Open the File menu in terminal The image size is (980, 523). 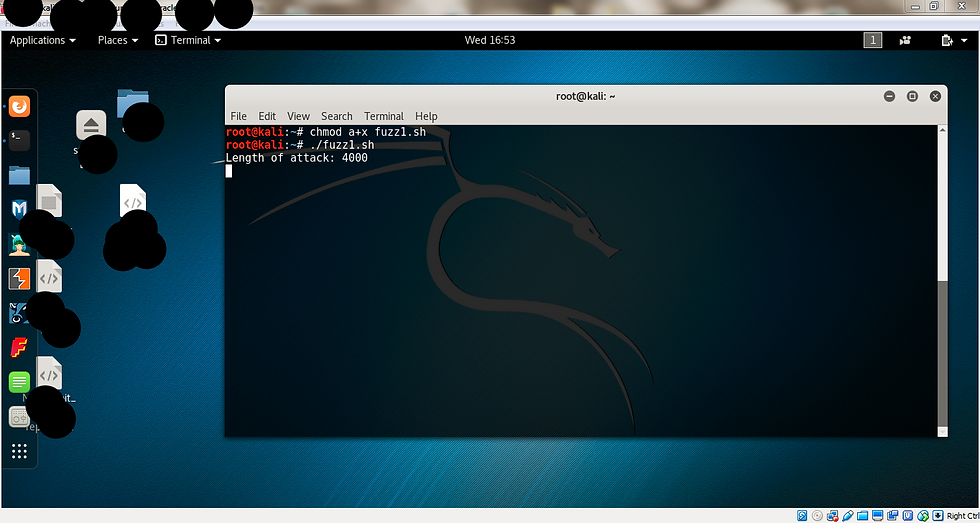coord(238,116)
